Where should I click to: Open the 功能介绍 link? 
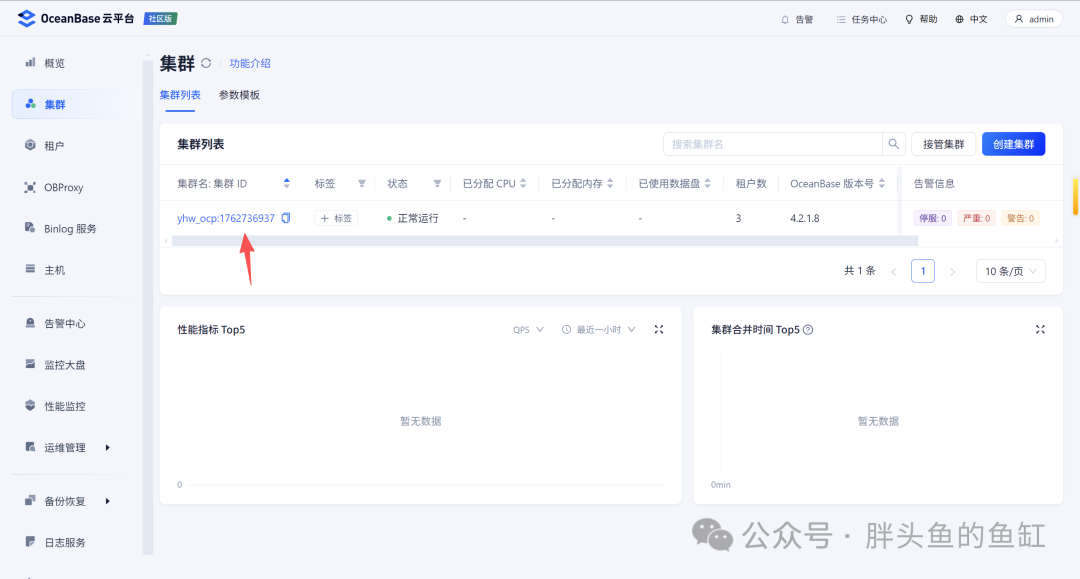[250, 63]
